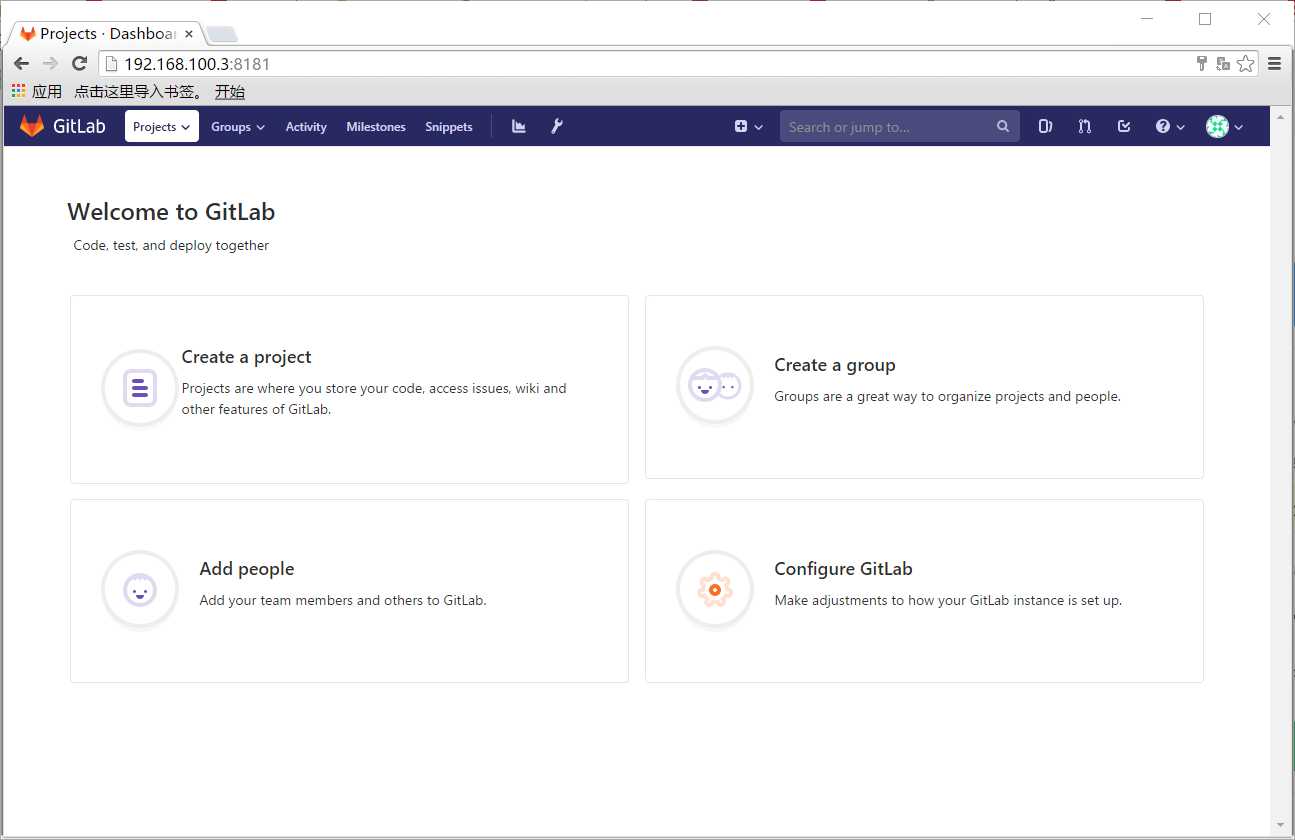Open a new browser tab
The height and width of the screenshot is (840, 1295).
pos(221,35)
